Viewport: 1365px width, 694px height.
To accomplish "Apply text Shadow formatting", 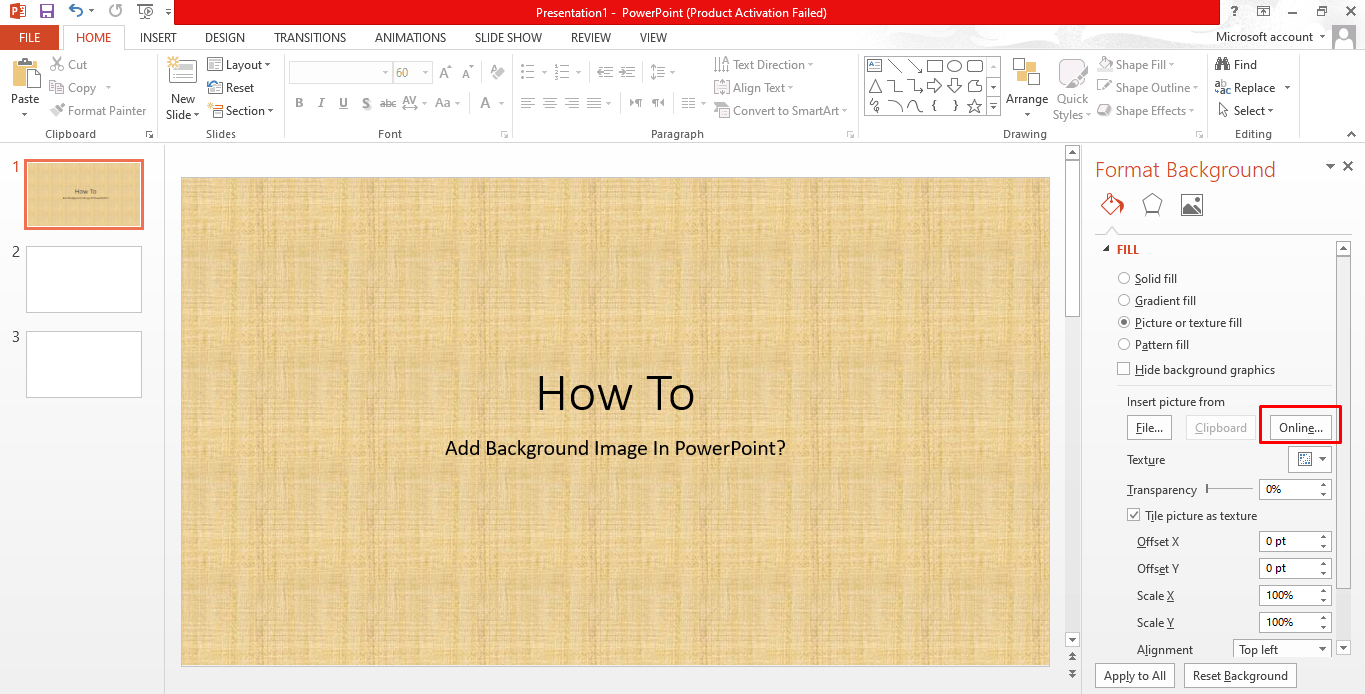I will (366, 103).
